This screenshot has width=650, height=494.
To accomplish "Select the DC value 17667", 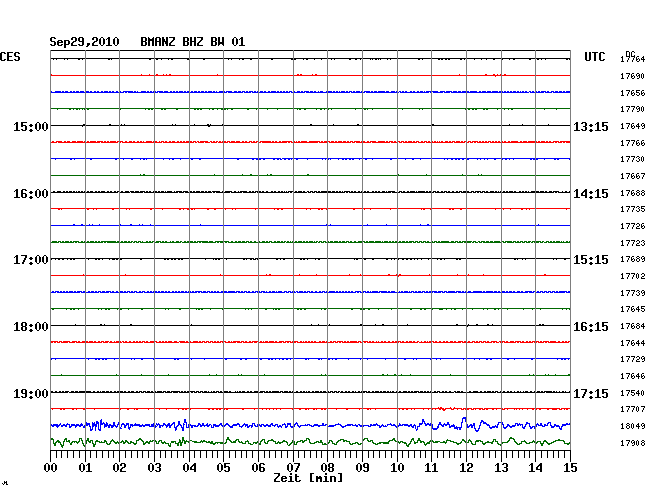I will point(633,176).
